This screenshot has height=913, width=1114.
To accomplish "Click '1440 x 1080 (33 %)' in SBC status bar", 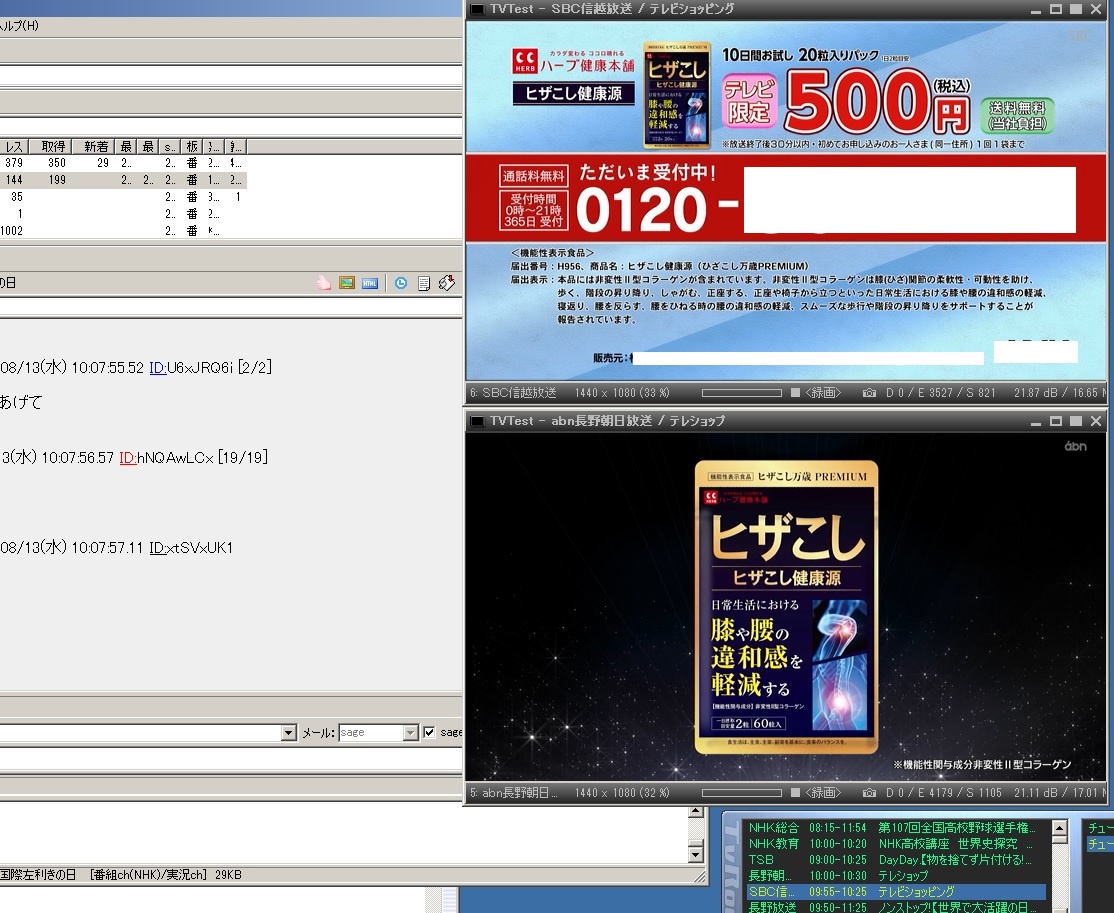I will coord(622,393).
